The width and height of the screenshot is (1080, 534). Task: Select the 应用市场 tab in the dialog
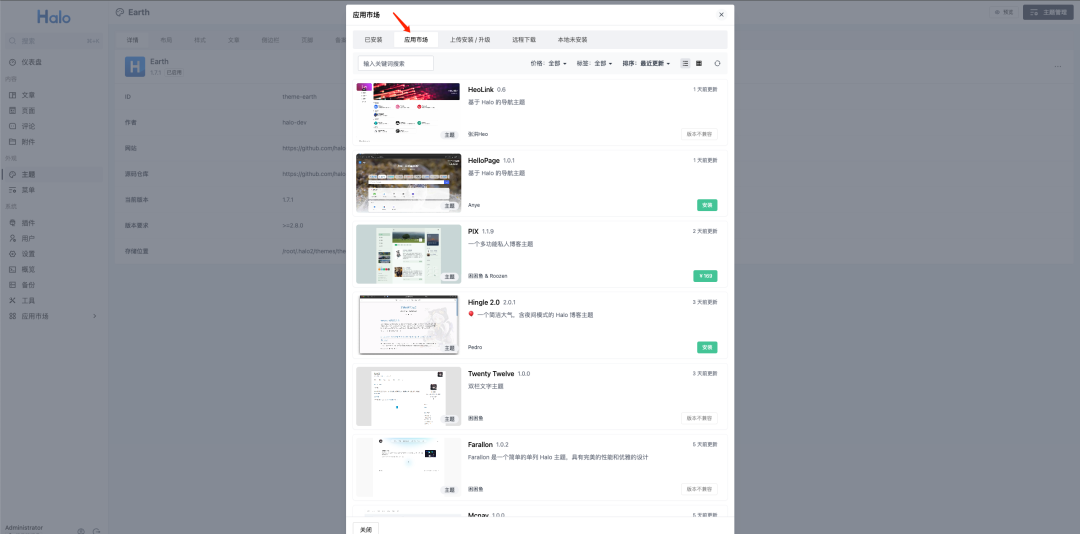tap(416, 39)
